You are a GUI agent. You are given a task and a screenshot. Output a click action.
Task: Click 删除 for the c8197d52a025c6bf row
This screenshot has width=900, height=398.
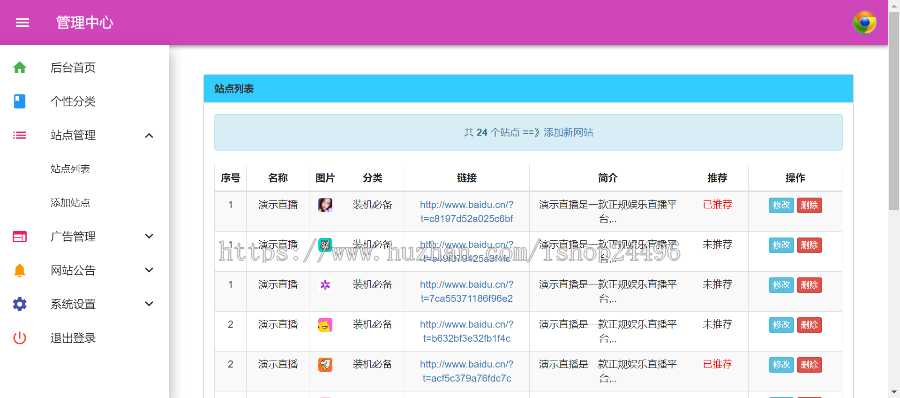point(809,205)
